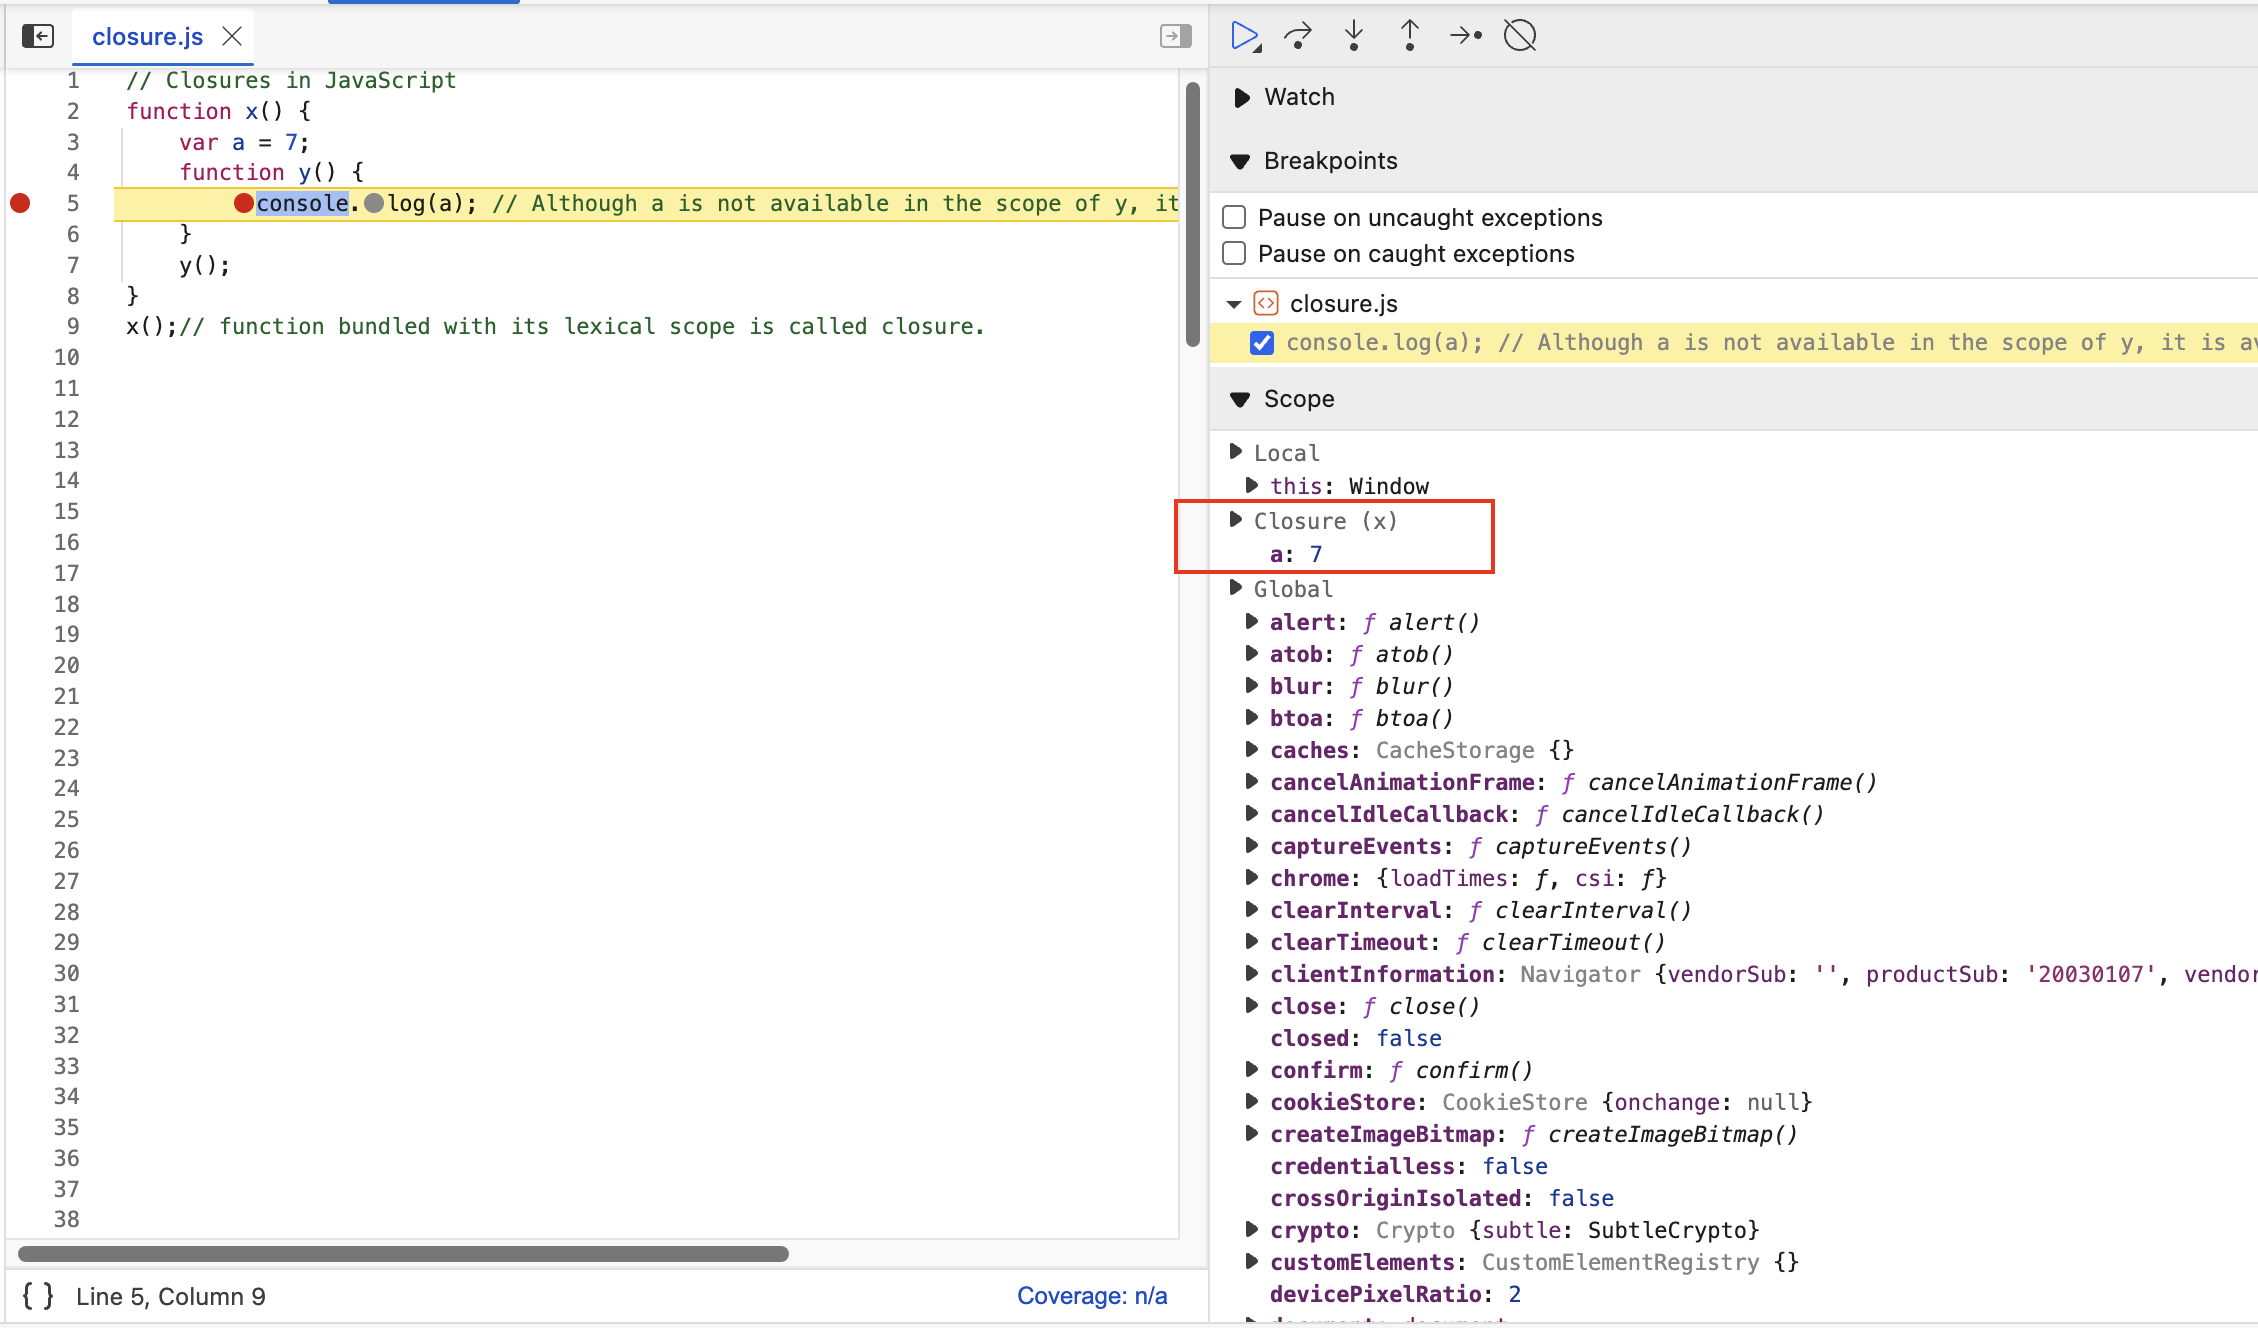Toggle the Closure (x) scope
The width and height of the screenshot is (2258, 1328).
(1236, 520)
